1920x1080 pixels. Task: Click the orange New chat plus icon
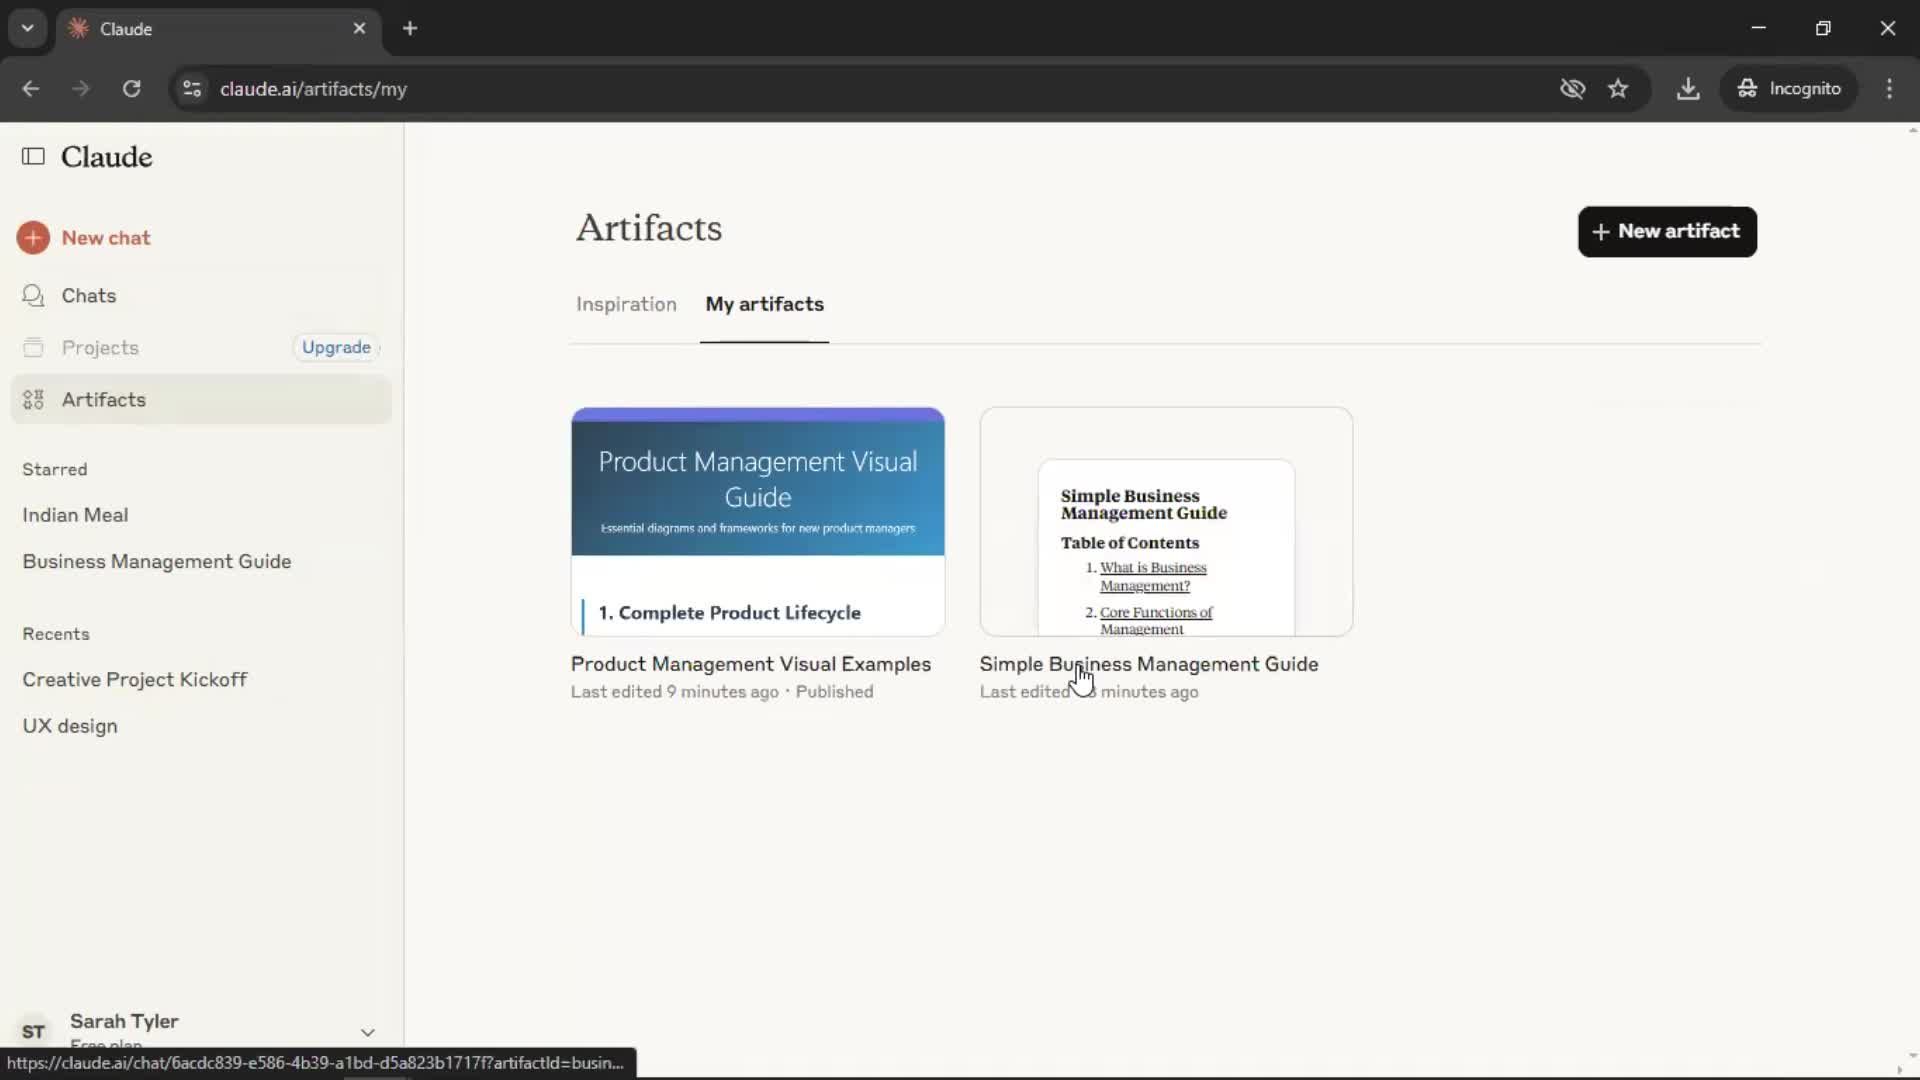(x=33, y=238)
